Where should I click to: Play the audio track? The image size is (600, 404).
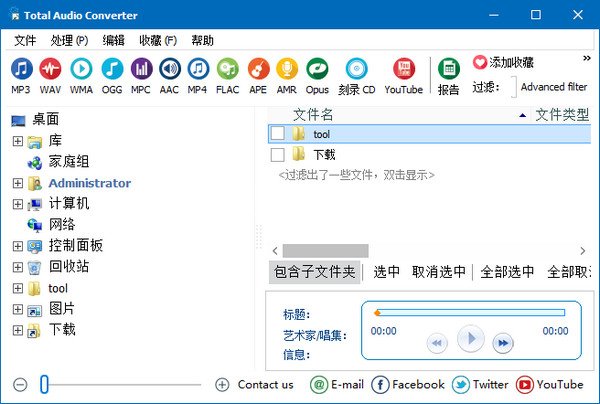(471, 339)
